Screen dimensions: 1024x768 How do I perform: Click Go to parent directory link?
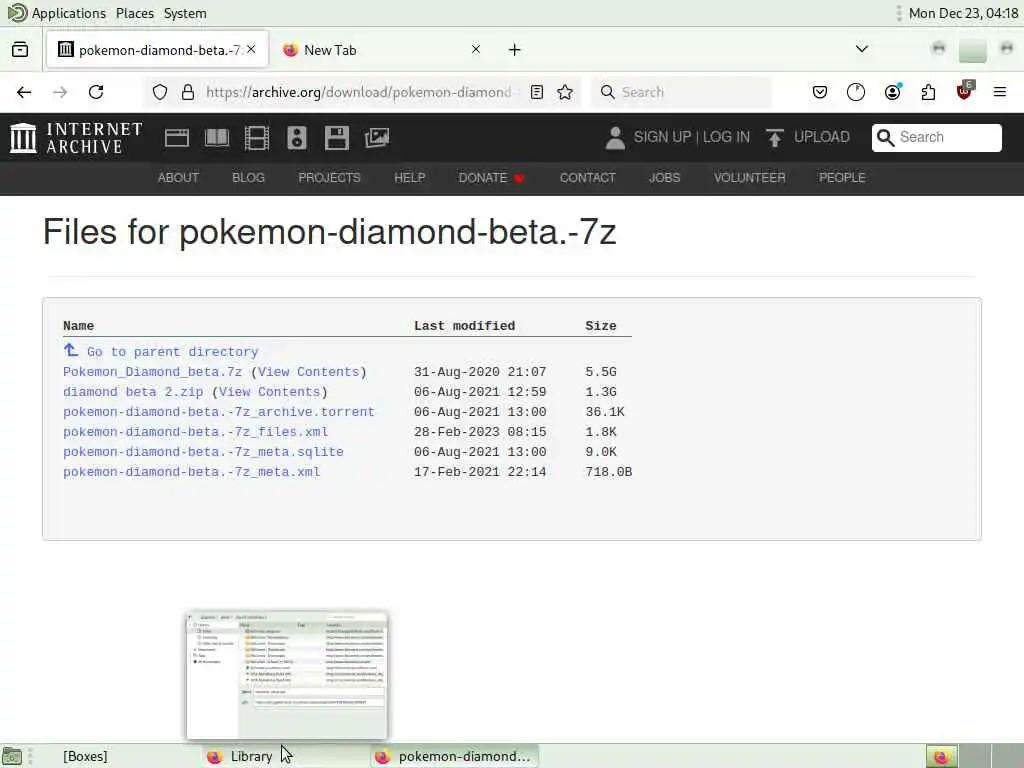[172, 352]
